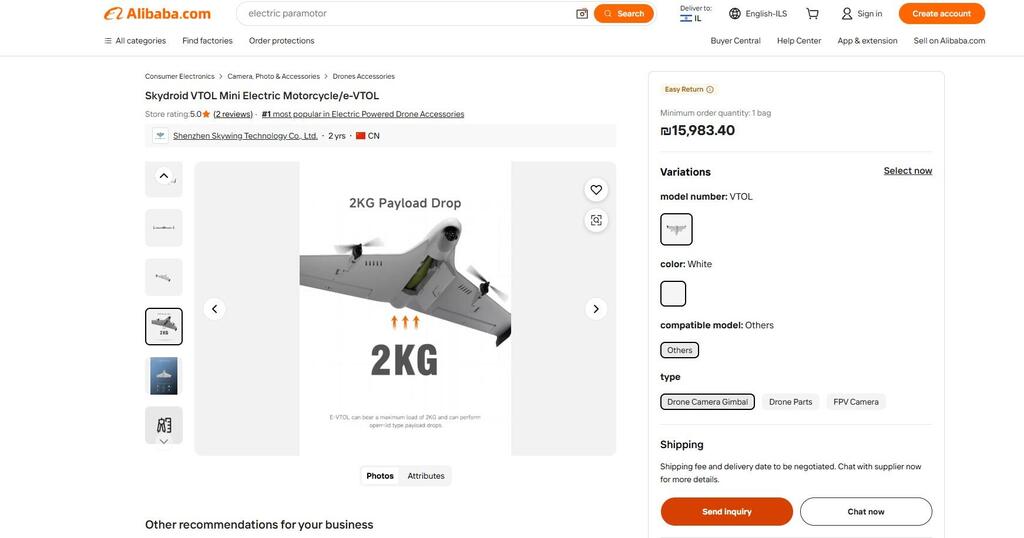
Task: Open the Find factories menu item
Action: coord(207,41)
